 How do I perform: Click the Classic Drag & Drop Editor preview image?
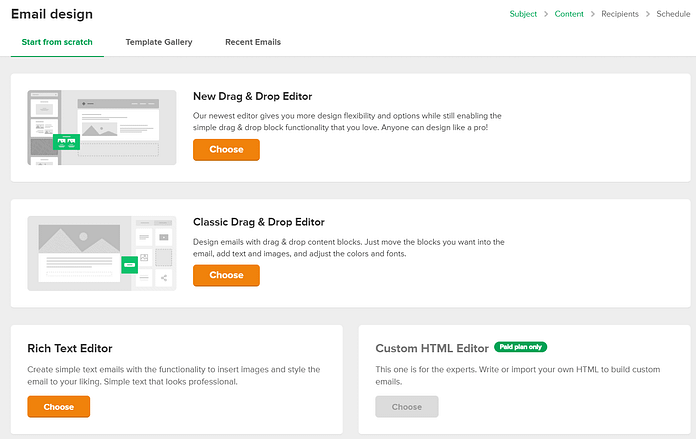coord(102,253)
